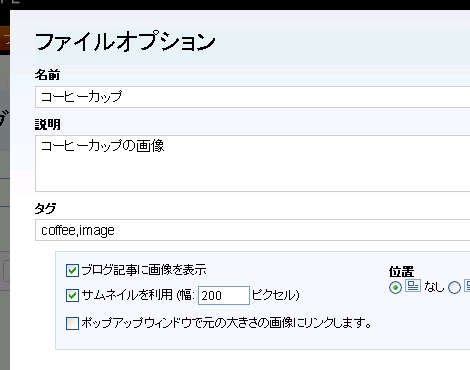
Task: Select the second position radio button after なし
Action: pos(454,287)
